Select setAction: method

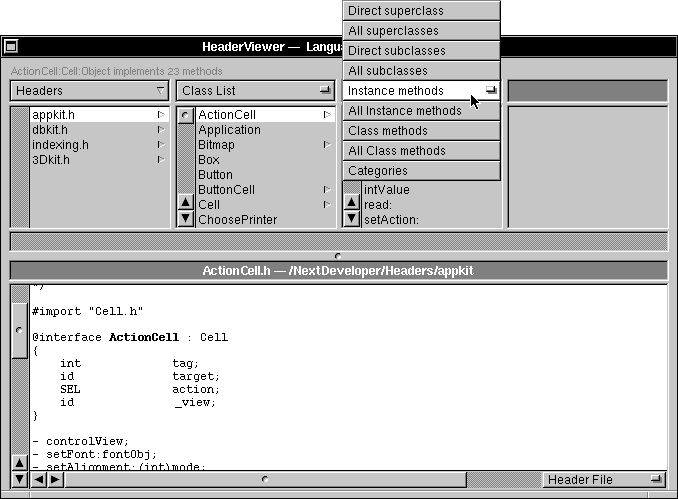(x=432, y=220)
